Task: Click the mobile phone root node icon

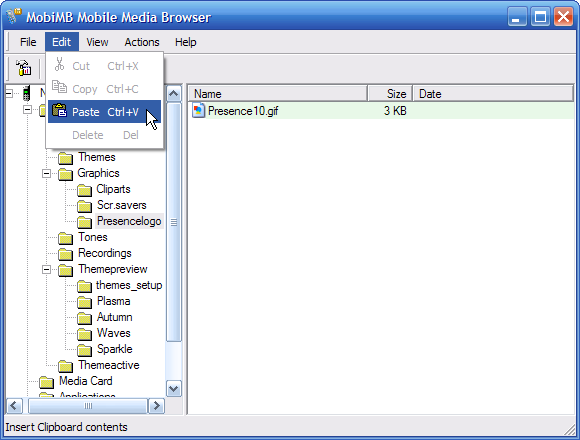Action: tap(26, 93)
